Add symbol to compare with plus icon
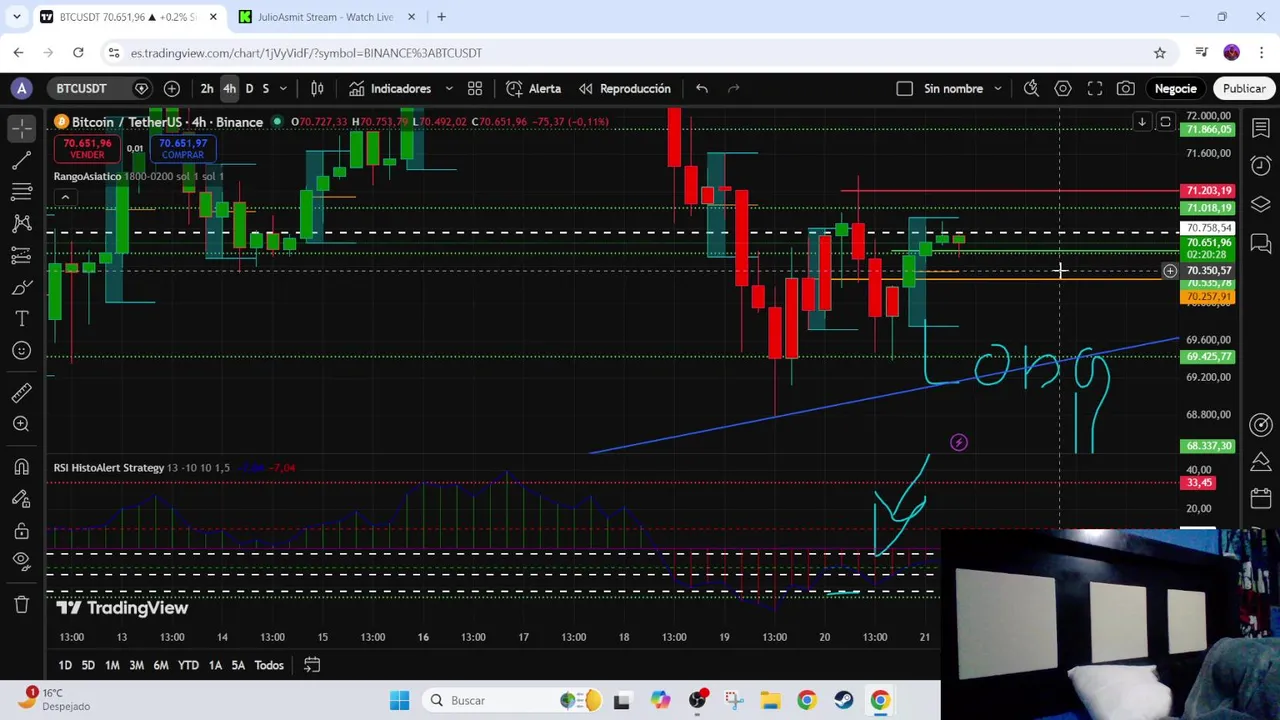Image resolution: width=1280 pixels, height=720 pixels. 171,88
